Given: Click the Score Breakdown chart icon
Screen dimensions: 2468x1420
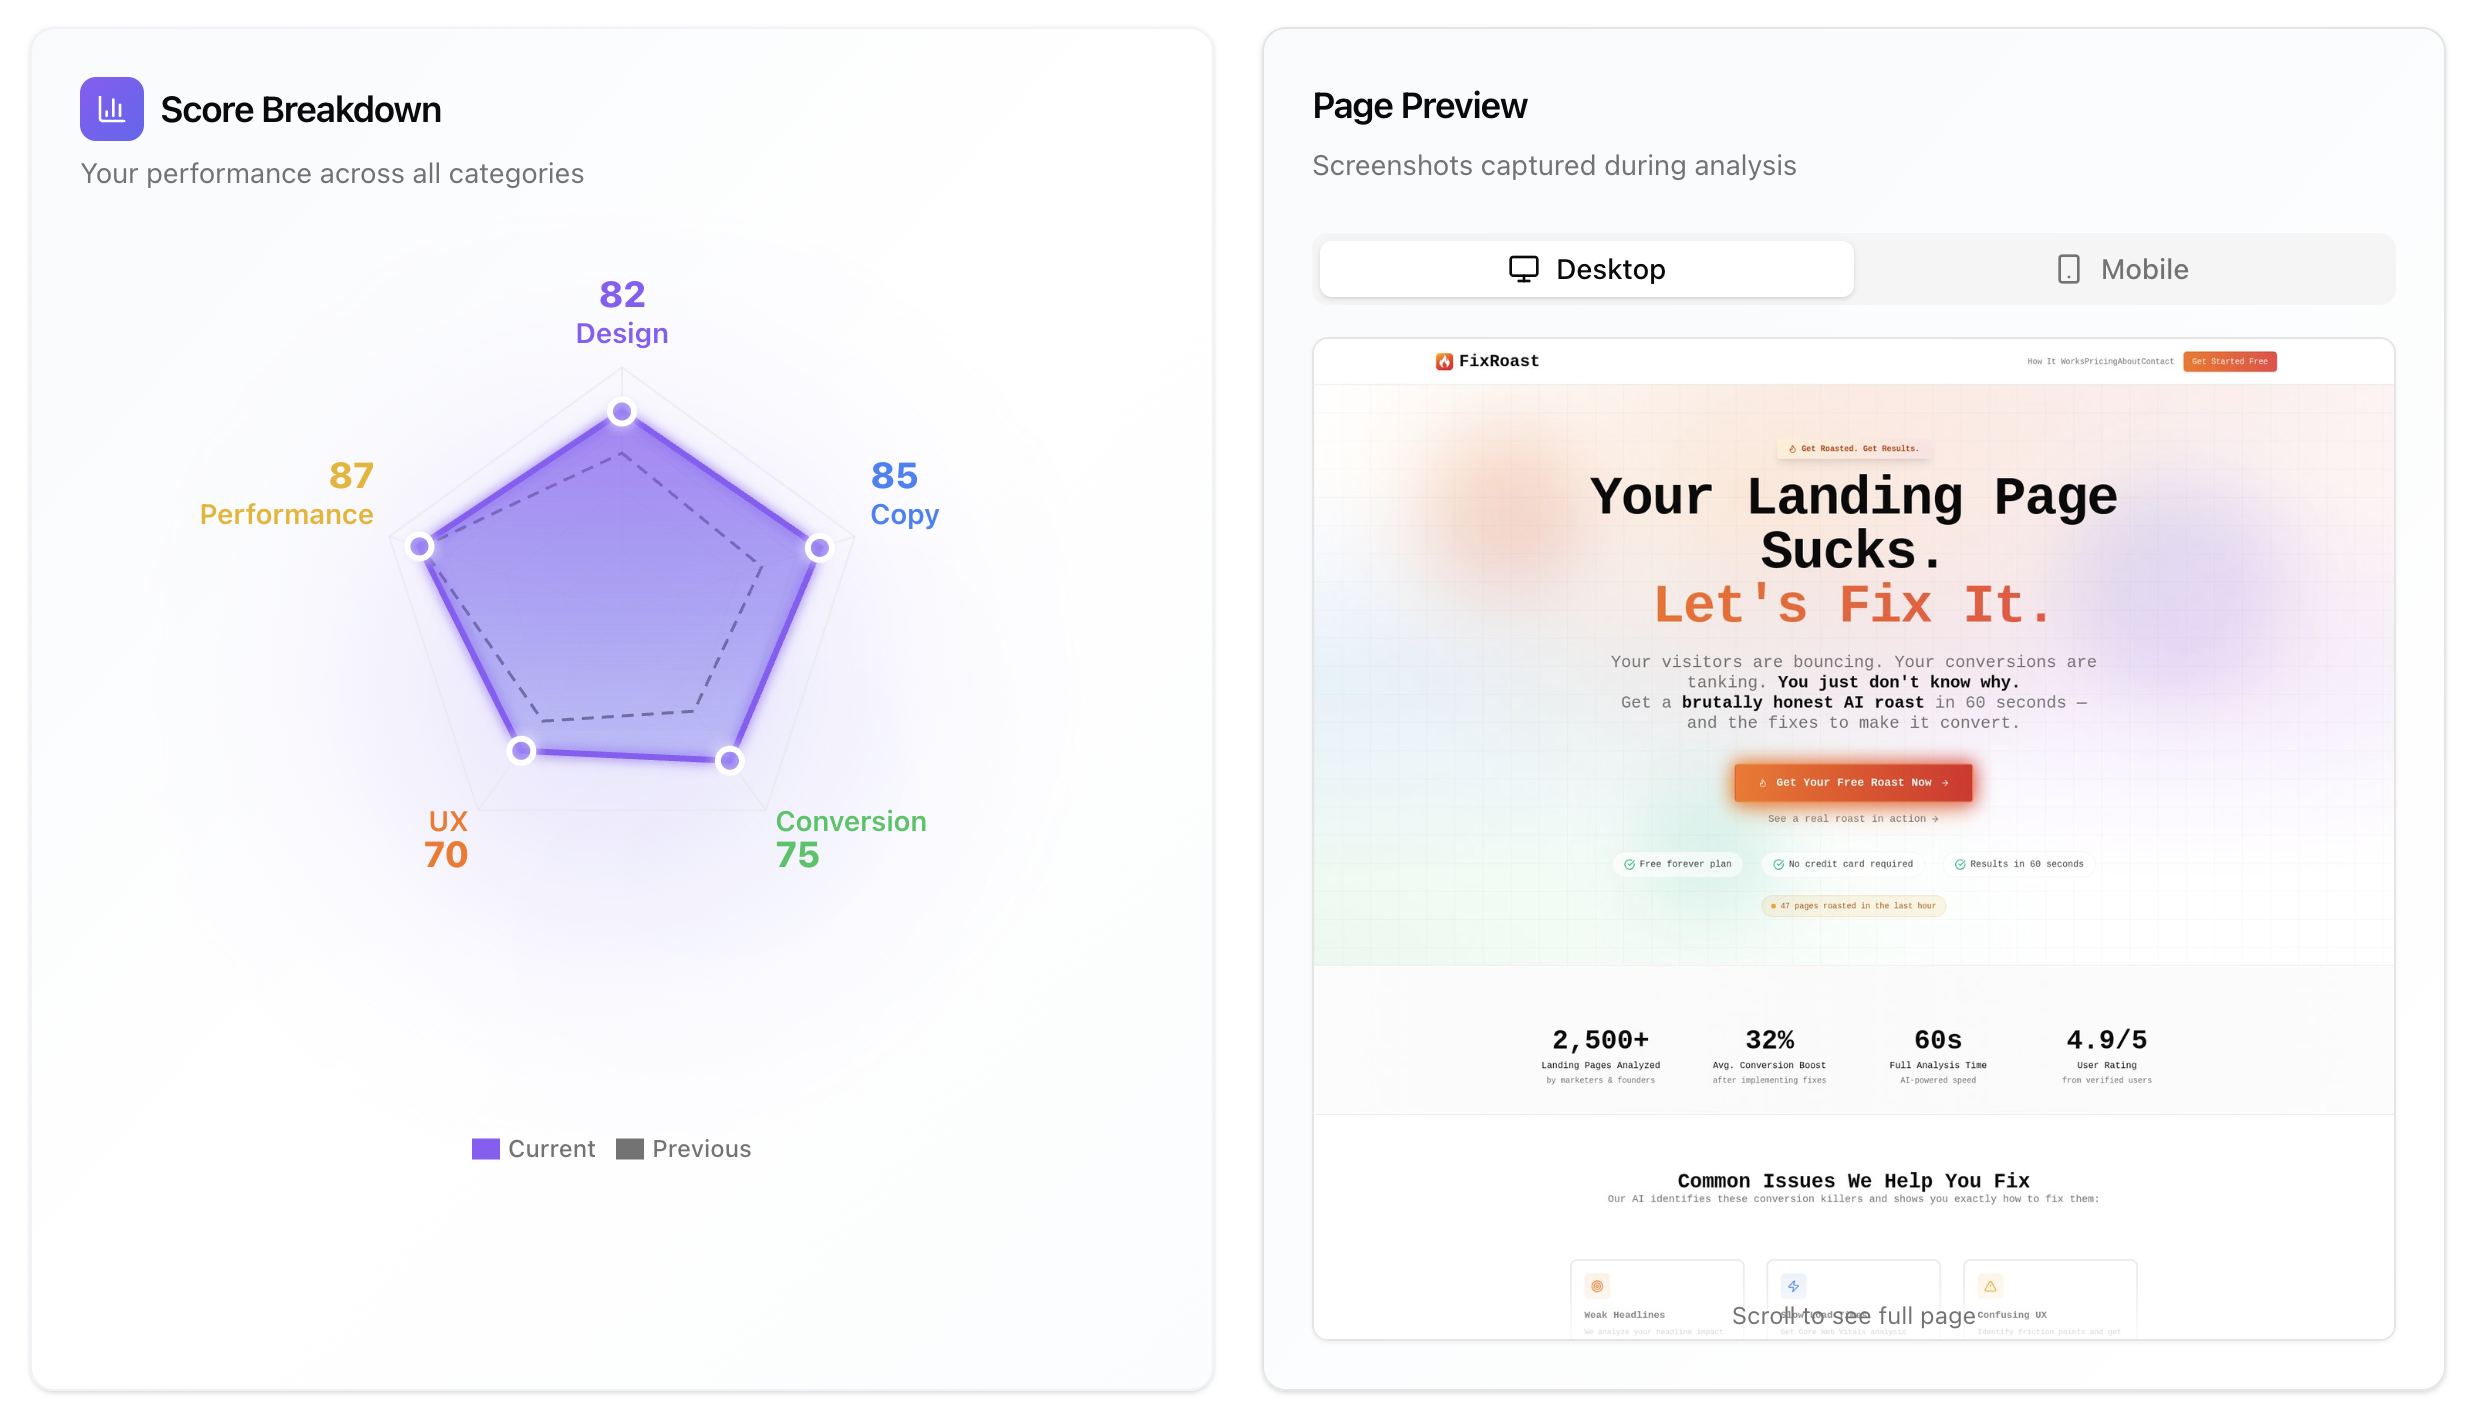Looking at the screenshot, I should 111,109.
